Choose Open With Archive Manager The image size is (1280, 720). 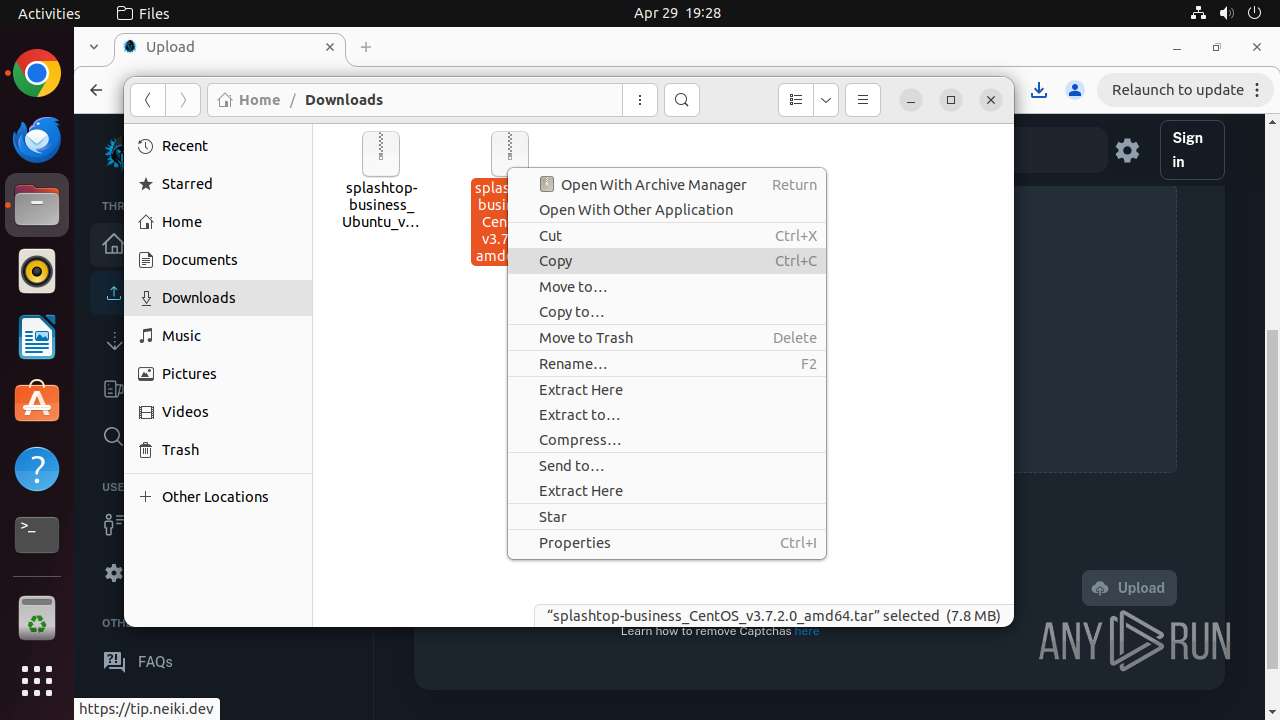coord(667,184)
